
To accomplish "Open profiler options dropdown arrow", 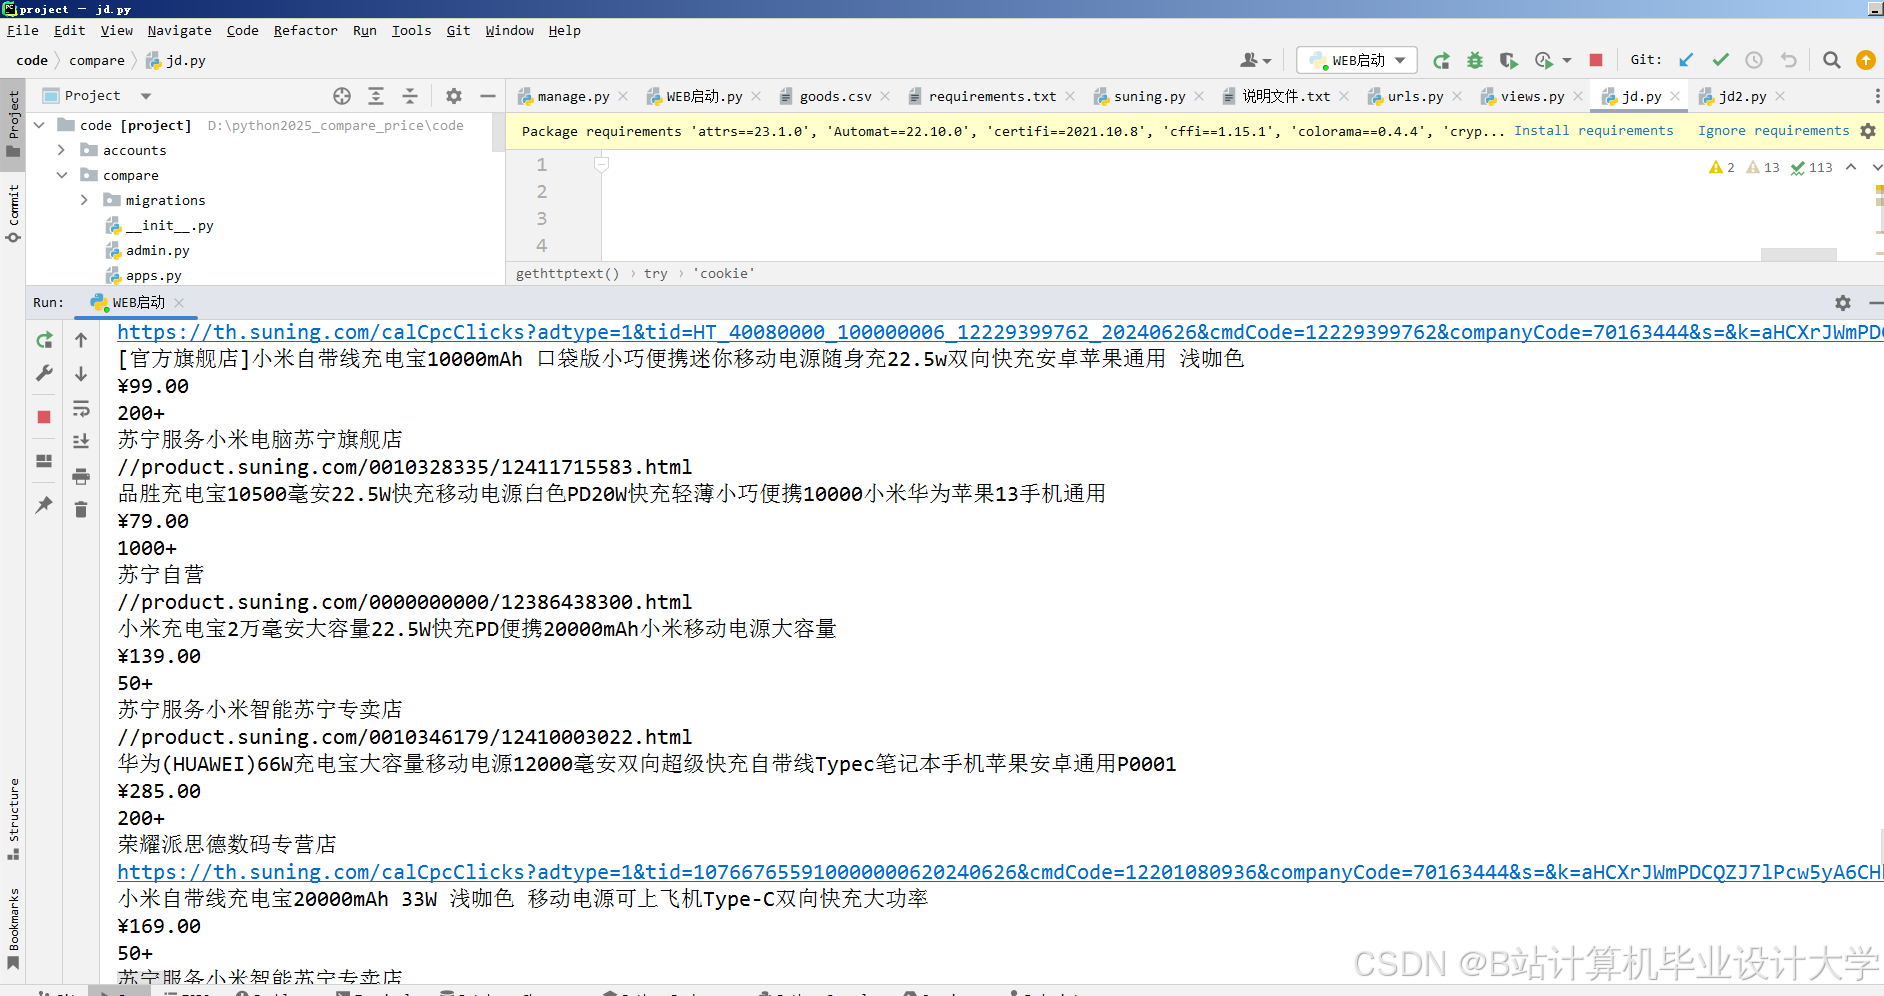I will [x=1567, y=60].
